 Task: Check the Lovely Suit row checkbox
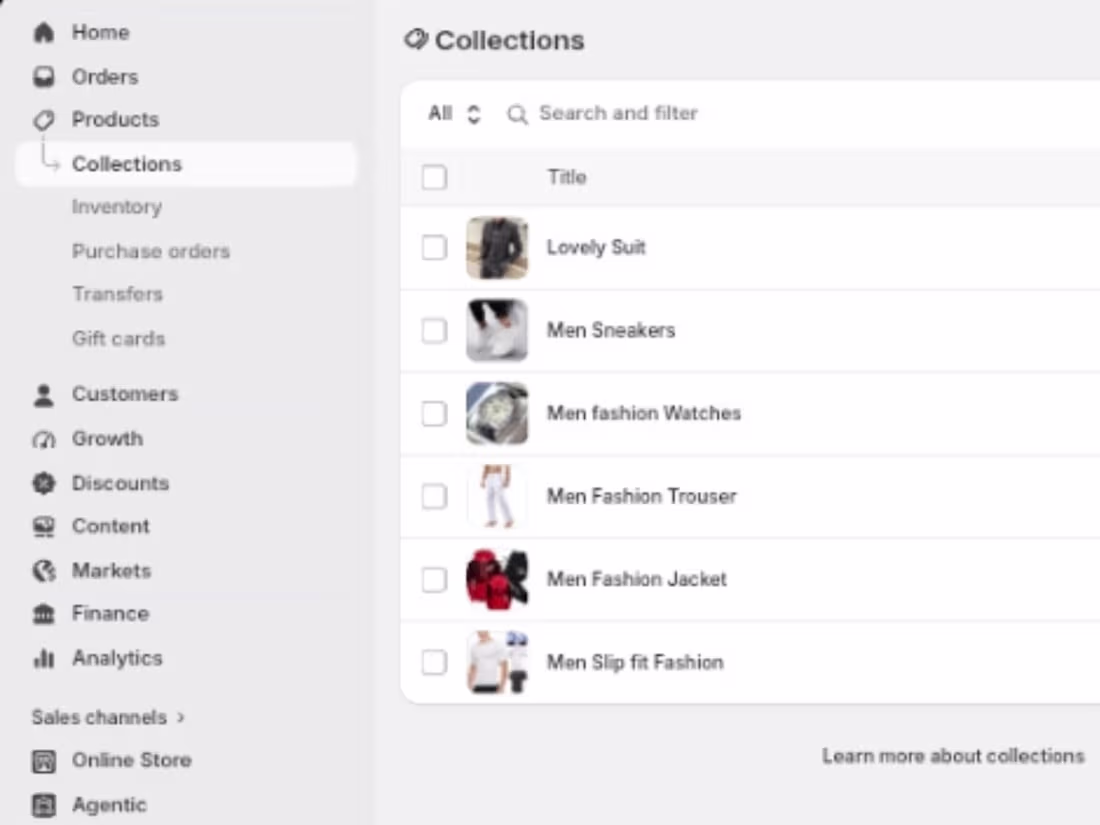434,248
